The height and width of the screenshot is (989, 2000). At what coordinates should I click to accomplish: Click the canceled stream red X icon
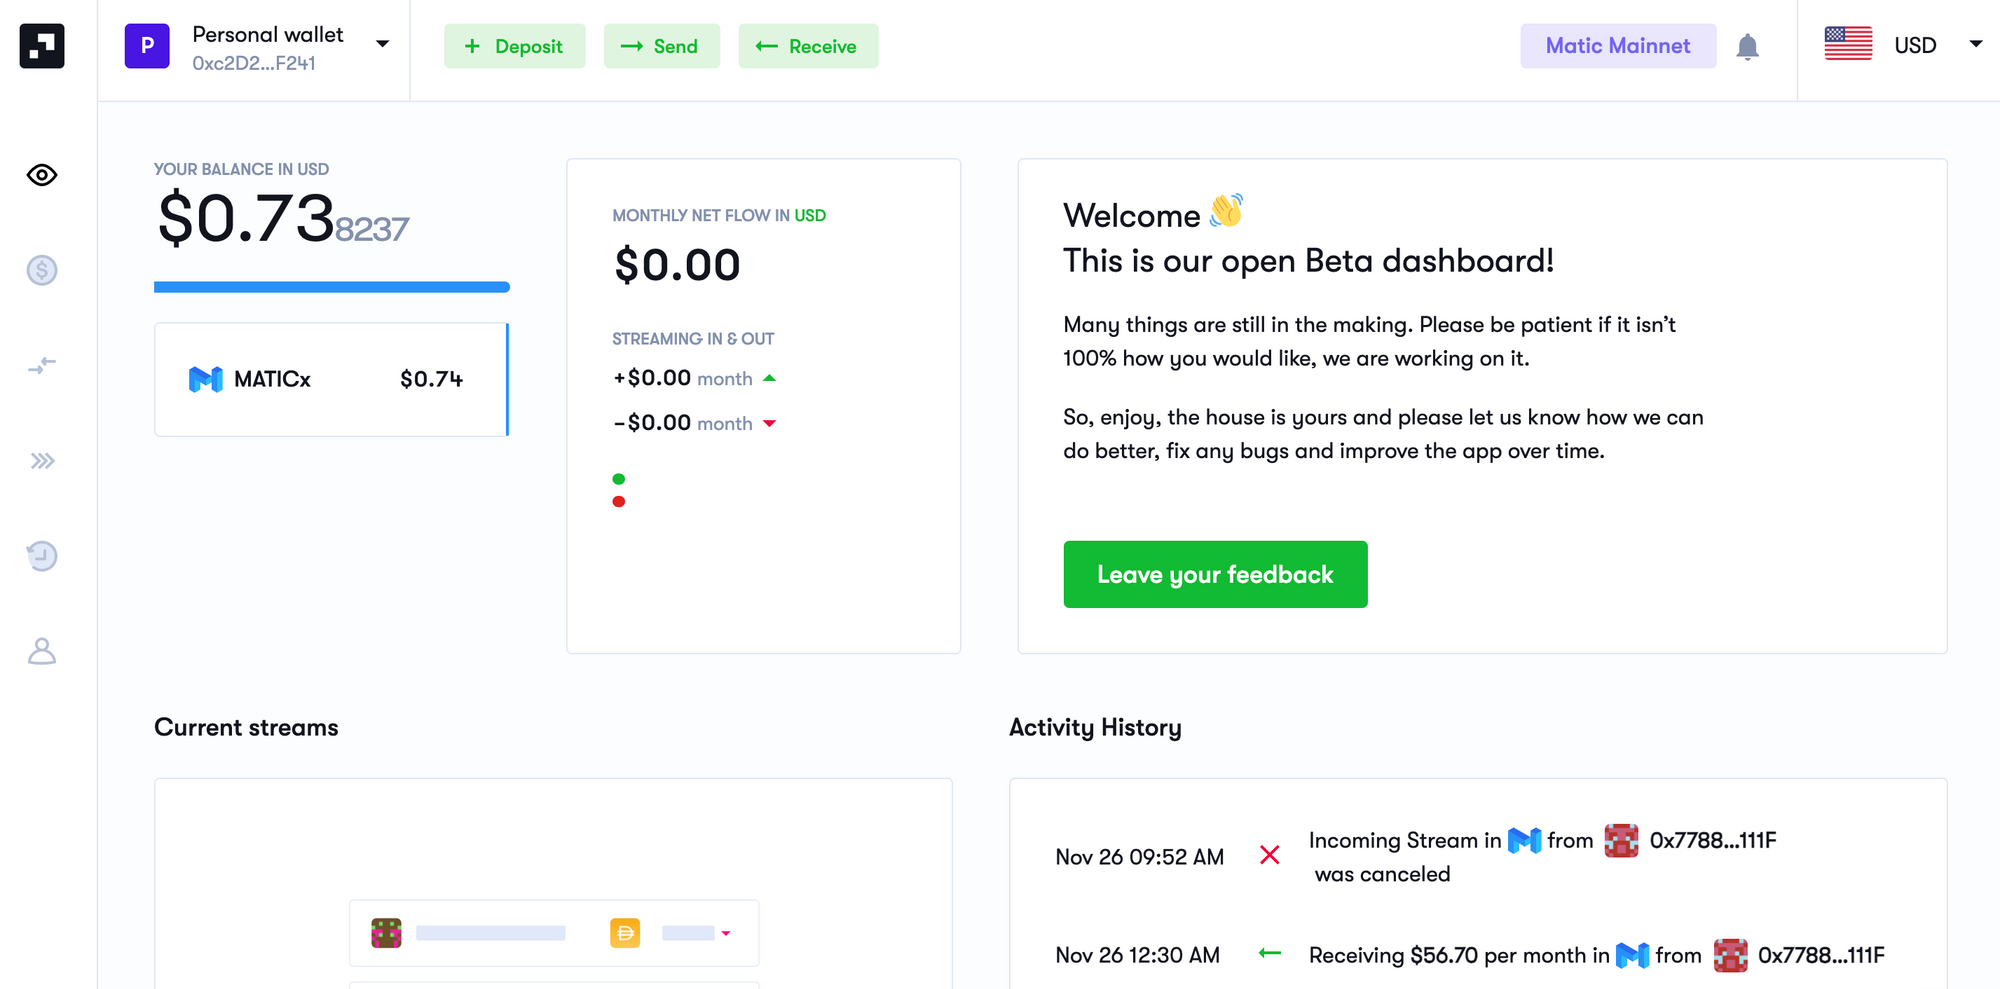[1270, 855]
